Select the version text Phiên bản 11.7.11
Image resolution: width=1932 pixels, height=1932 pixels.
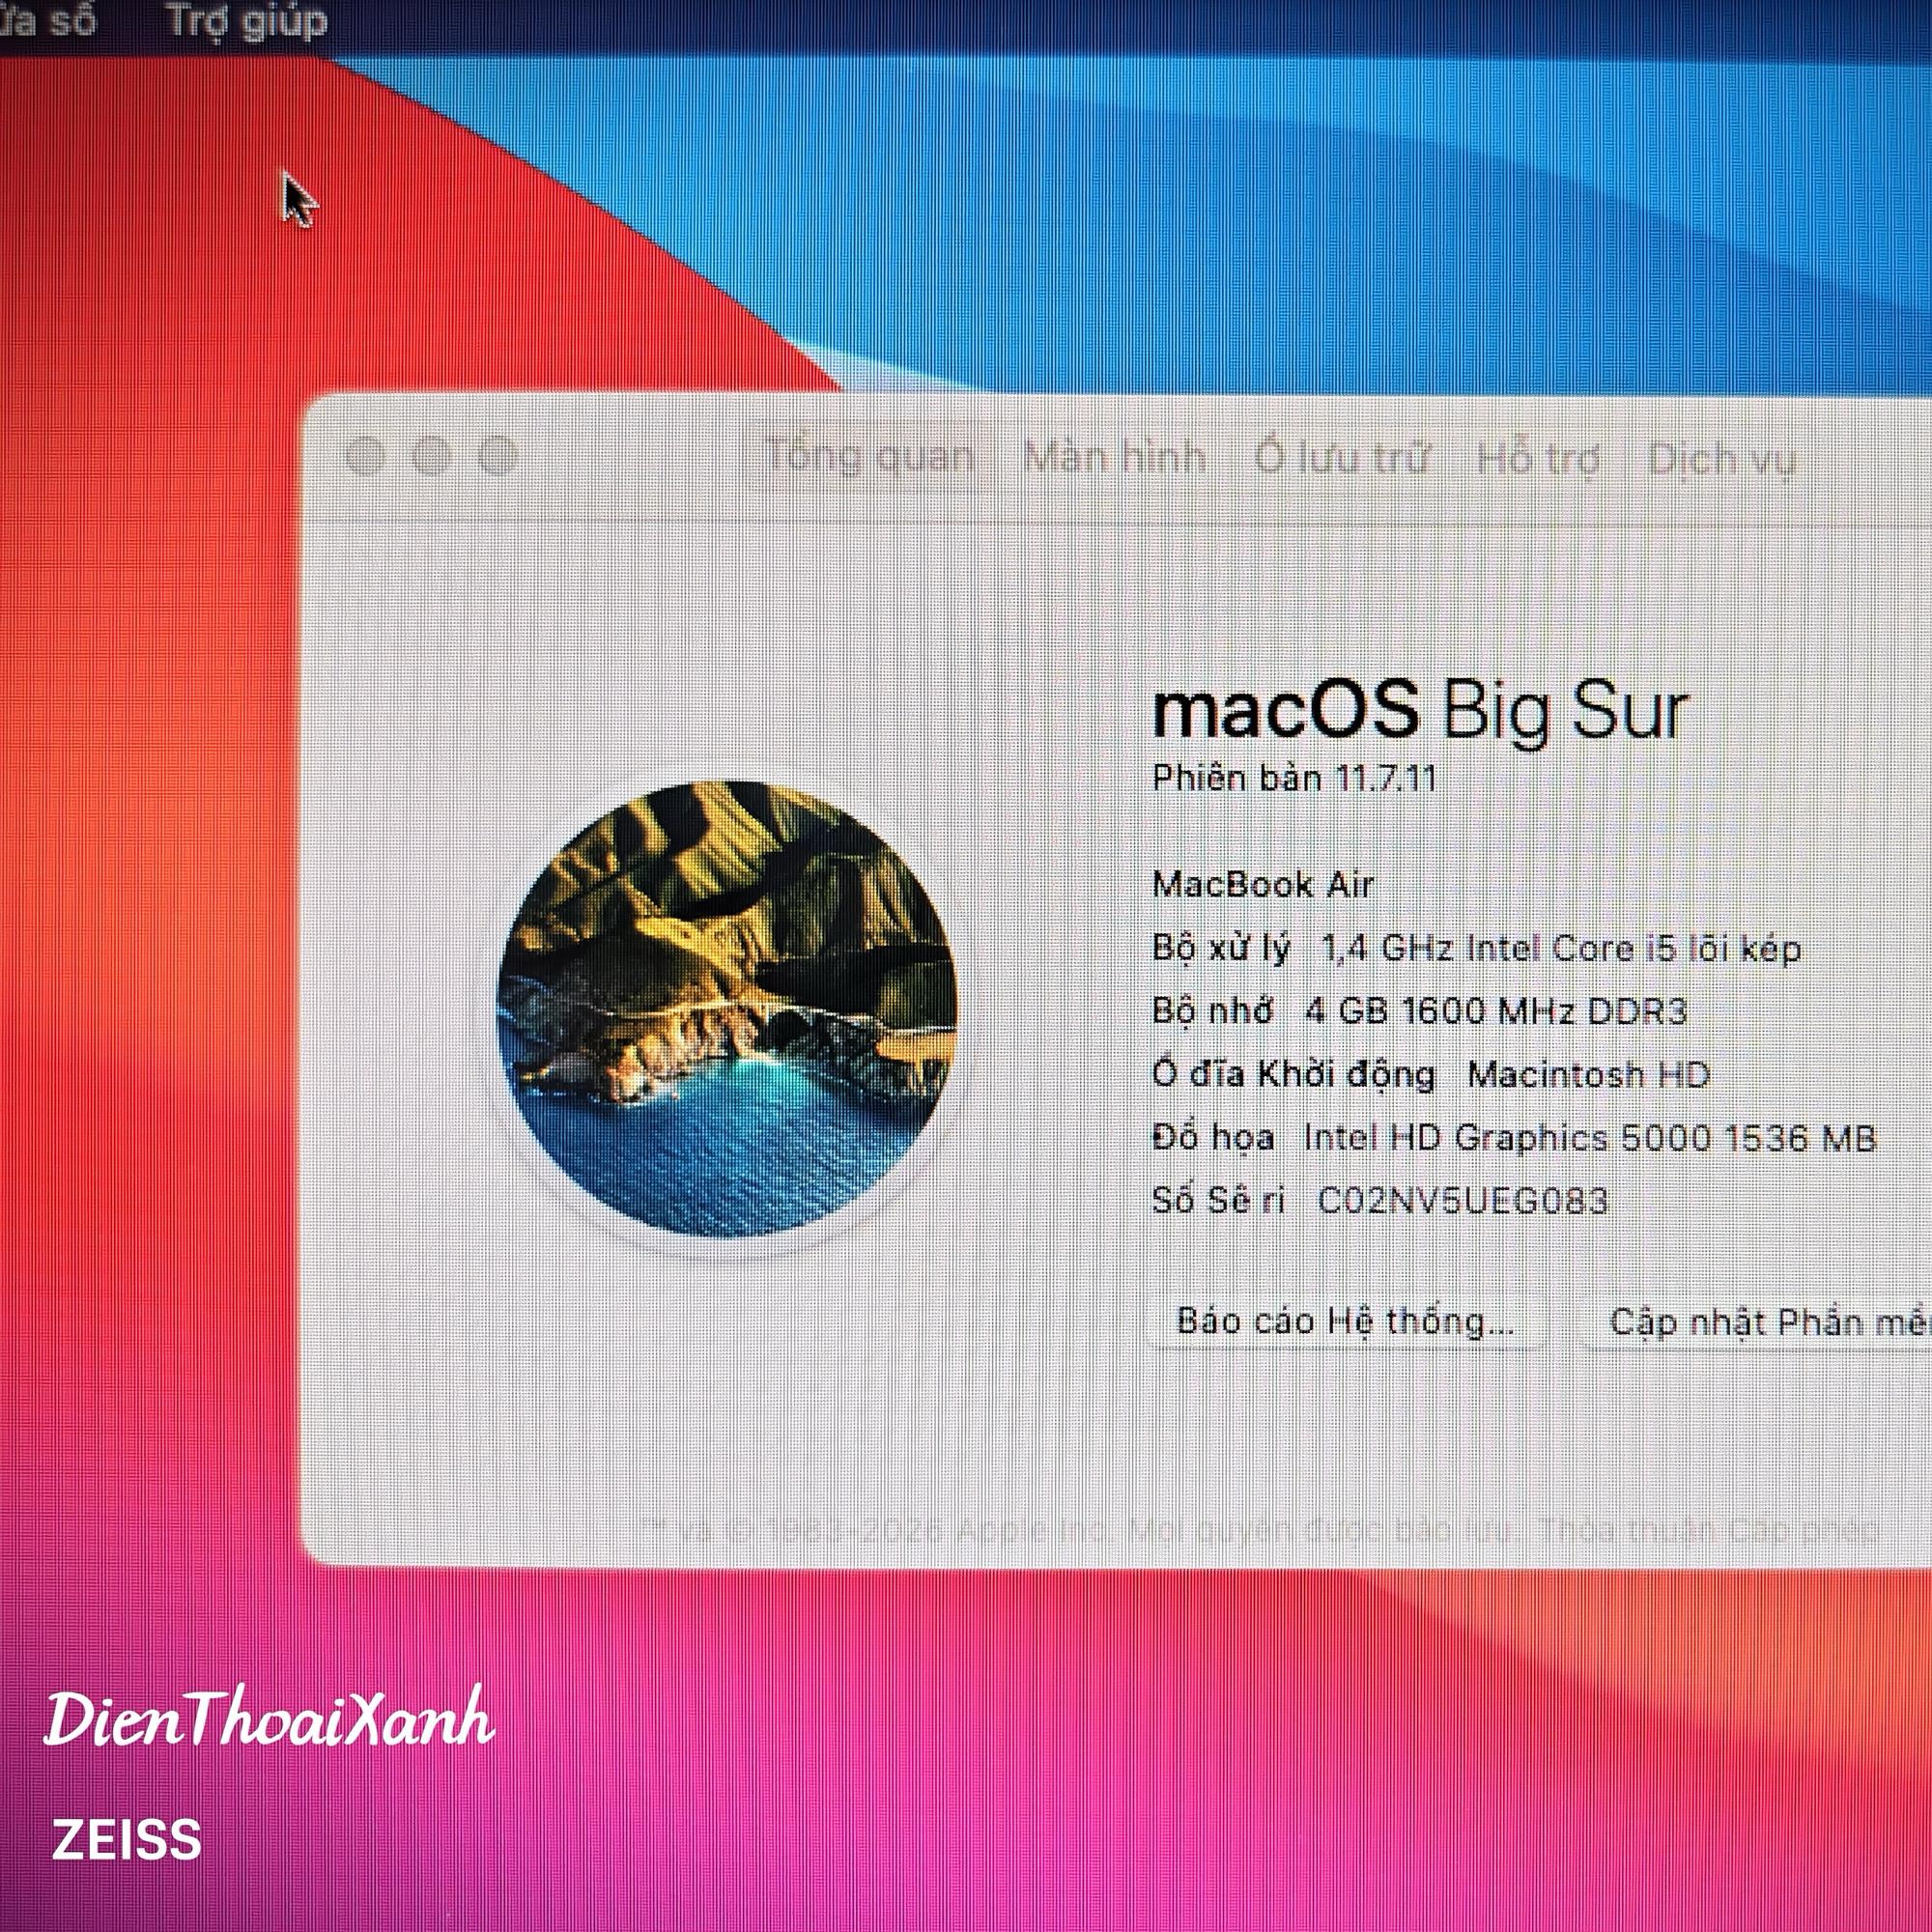(1295, 778)
